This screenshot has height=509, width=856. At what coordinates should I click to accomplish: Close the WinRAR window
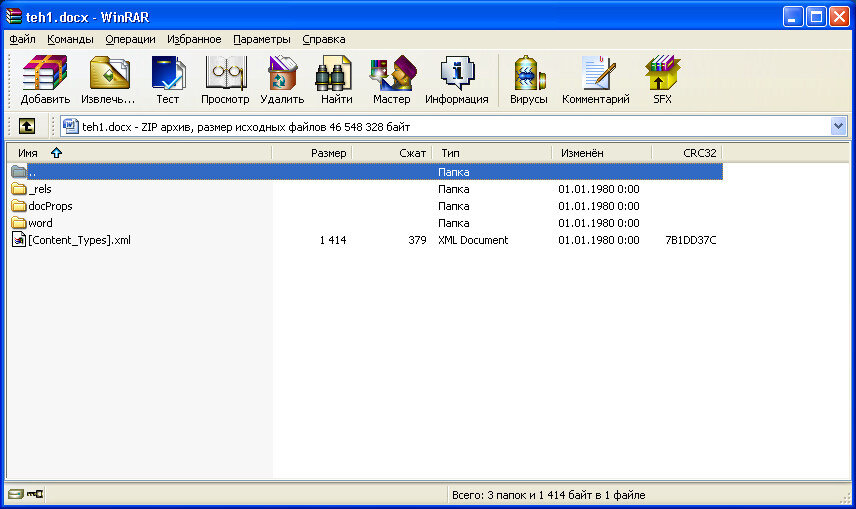(839, 16)
